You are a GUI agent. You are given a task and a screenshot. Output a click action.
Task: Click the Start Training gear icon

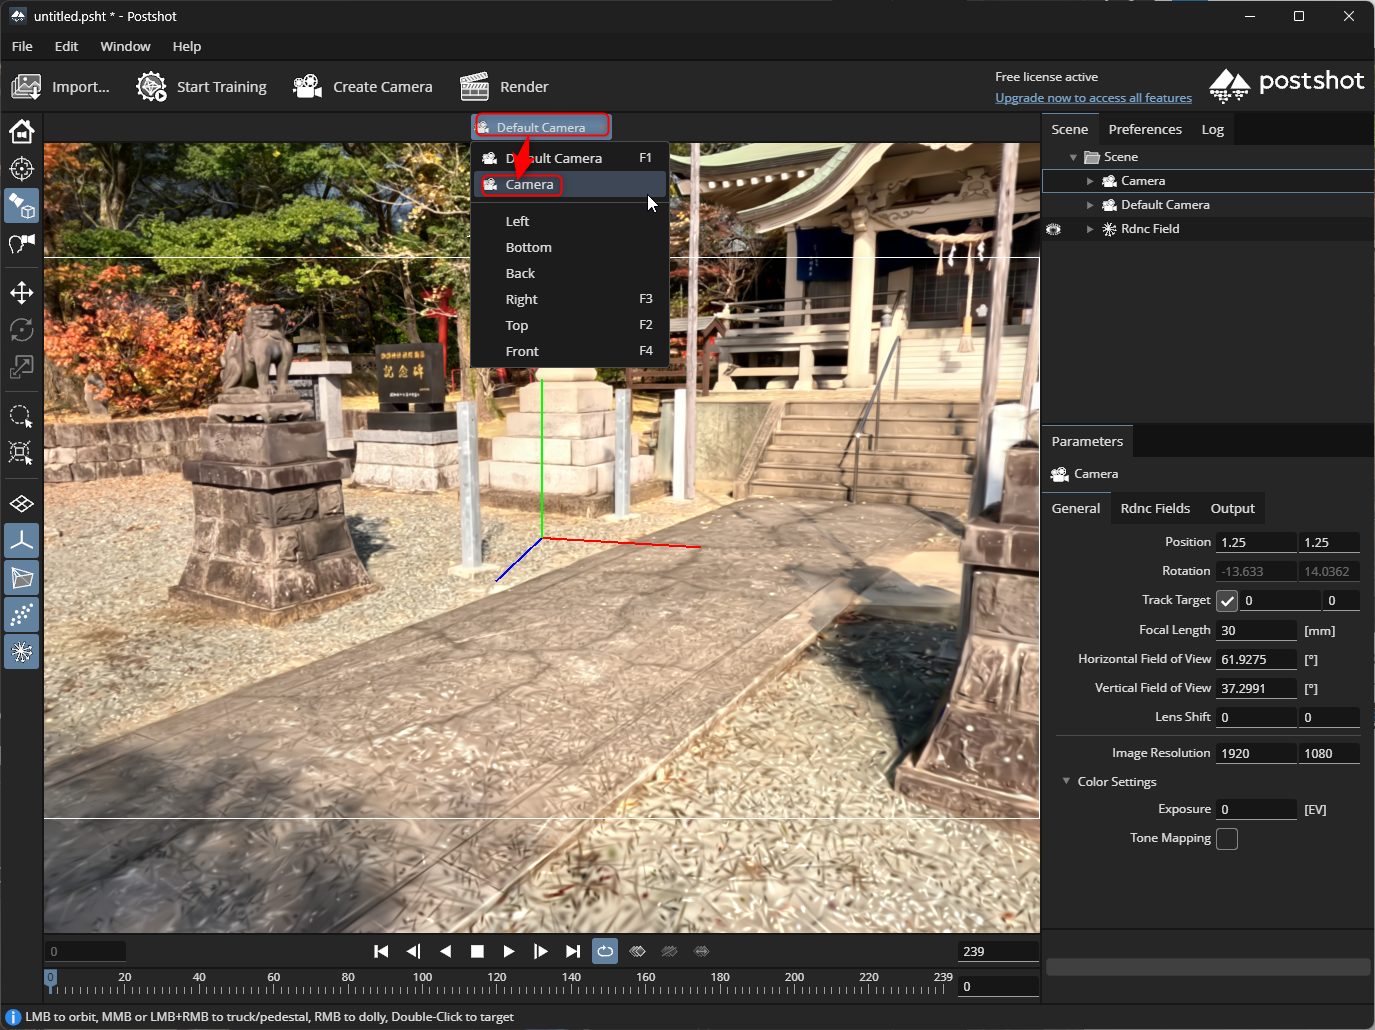pos(151,87)
